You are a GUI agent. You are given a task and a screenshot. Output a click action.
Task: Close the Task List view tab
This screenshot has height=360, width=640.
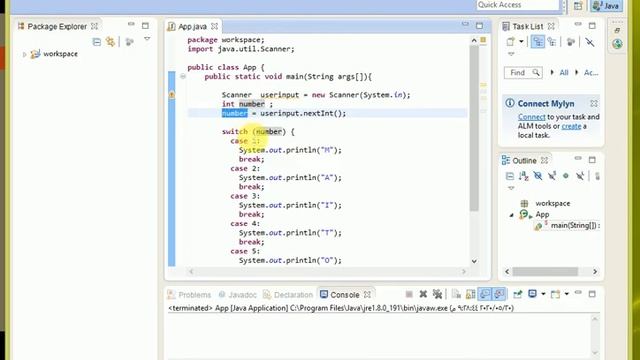[x=551, y=27]
